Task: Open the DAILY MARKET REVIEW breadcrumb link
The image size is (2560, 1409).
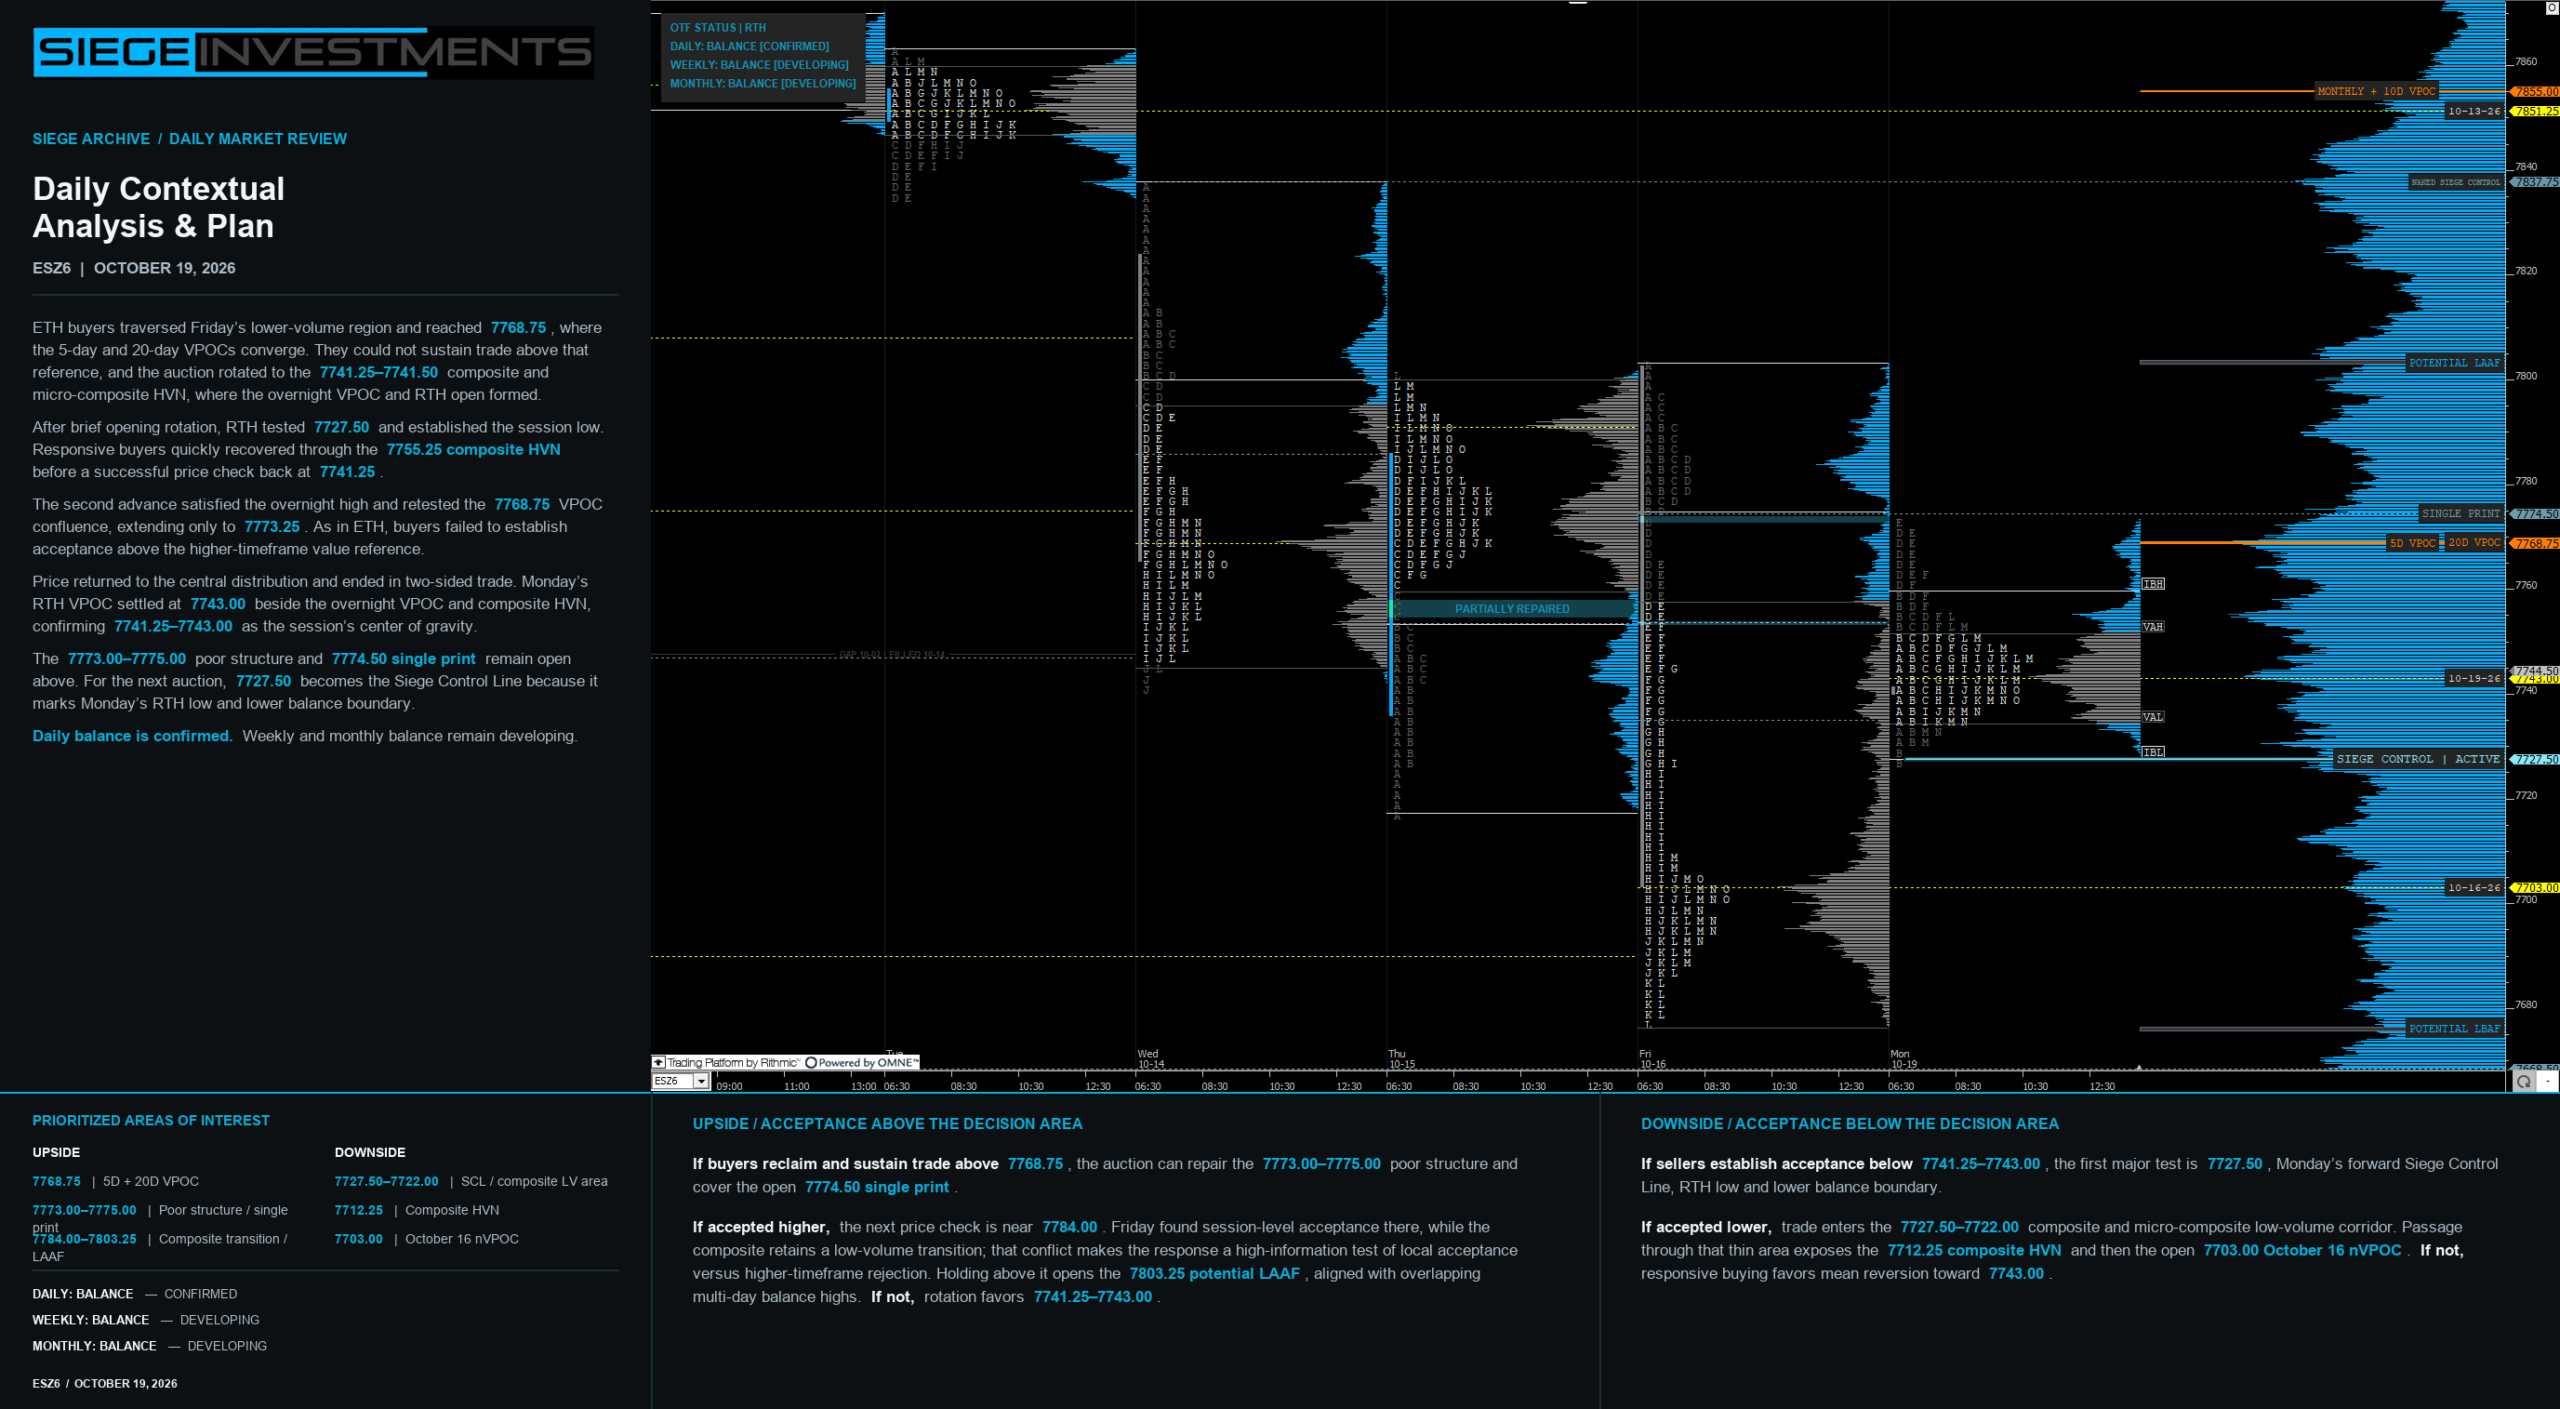Action: (x=258, y=139)
